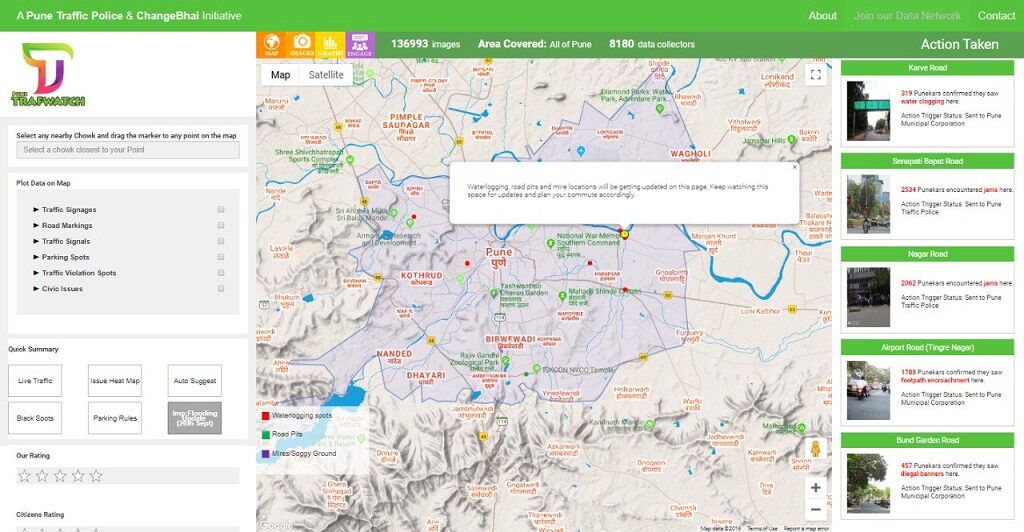Expand Parking Spots tree arrow
This screenshot has height=532, width=1024.
36,257
